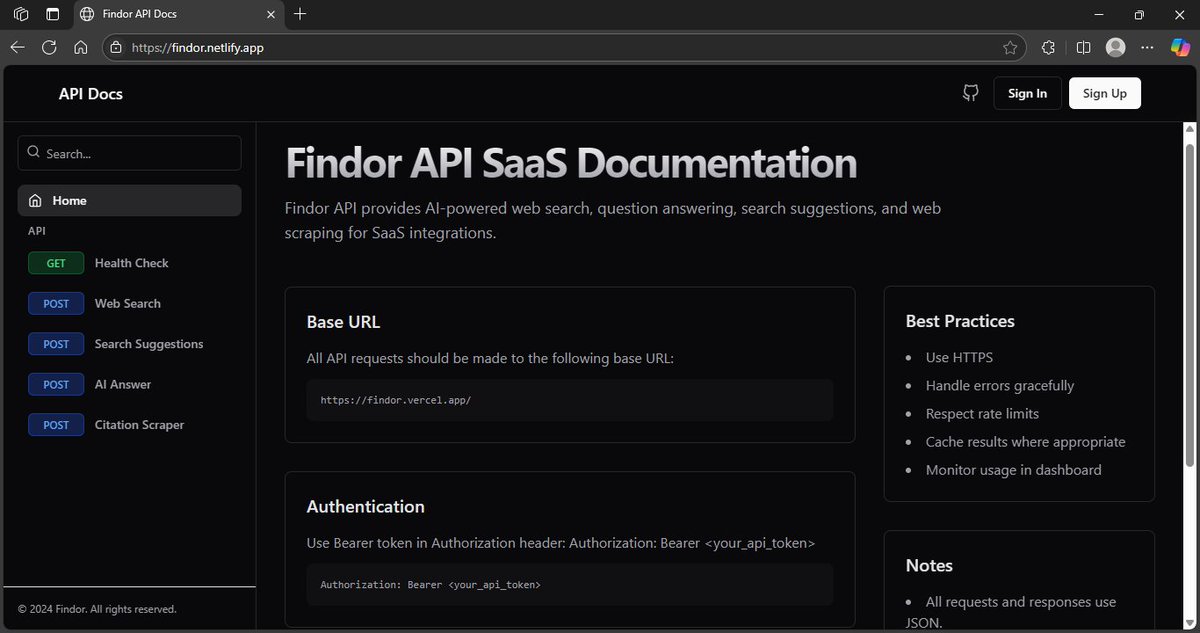Open browser extensions puzzle icon
The image size is (1200, 633).
[1048, 47]
